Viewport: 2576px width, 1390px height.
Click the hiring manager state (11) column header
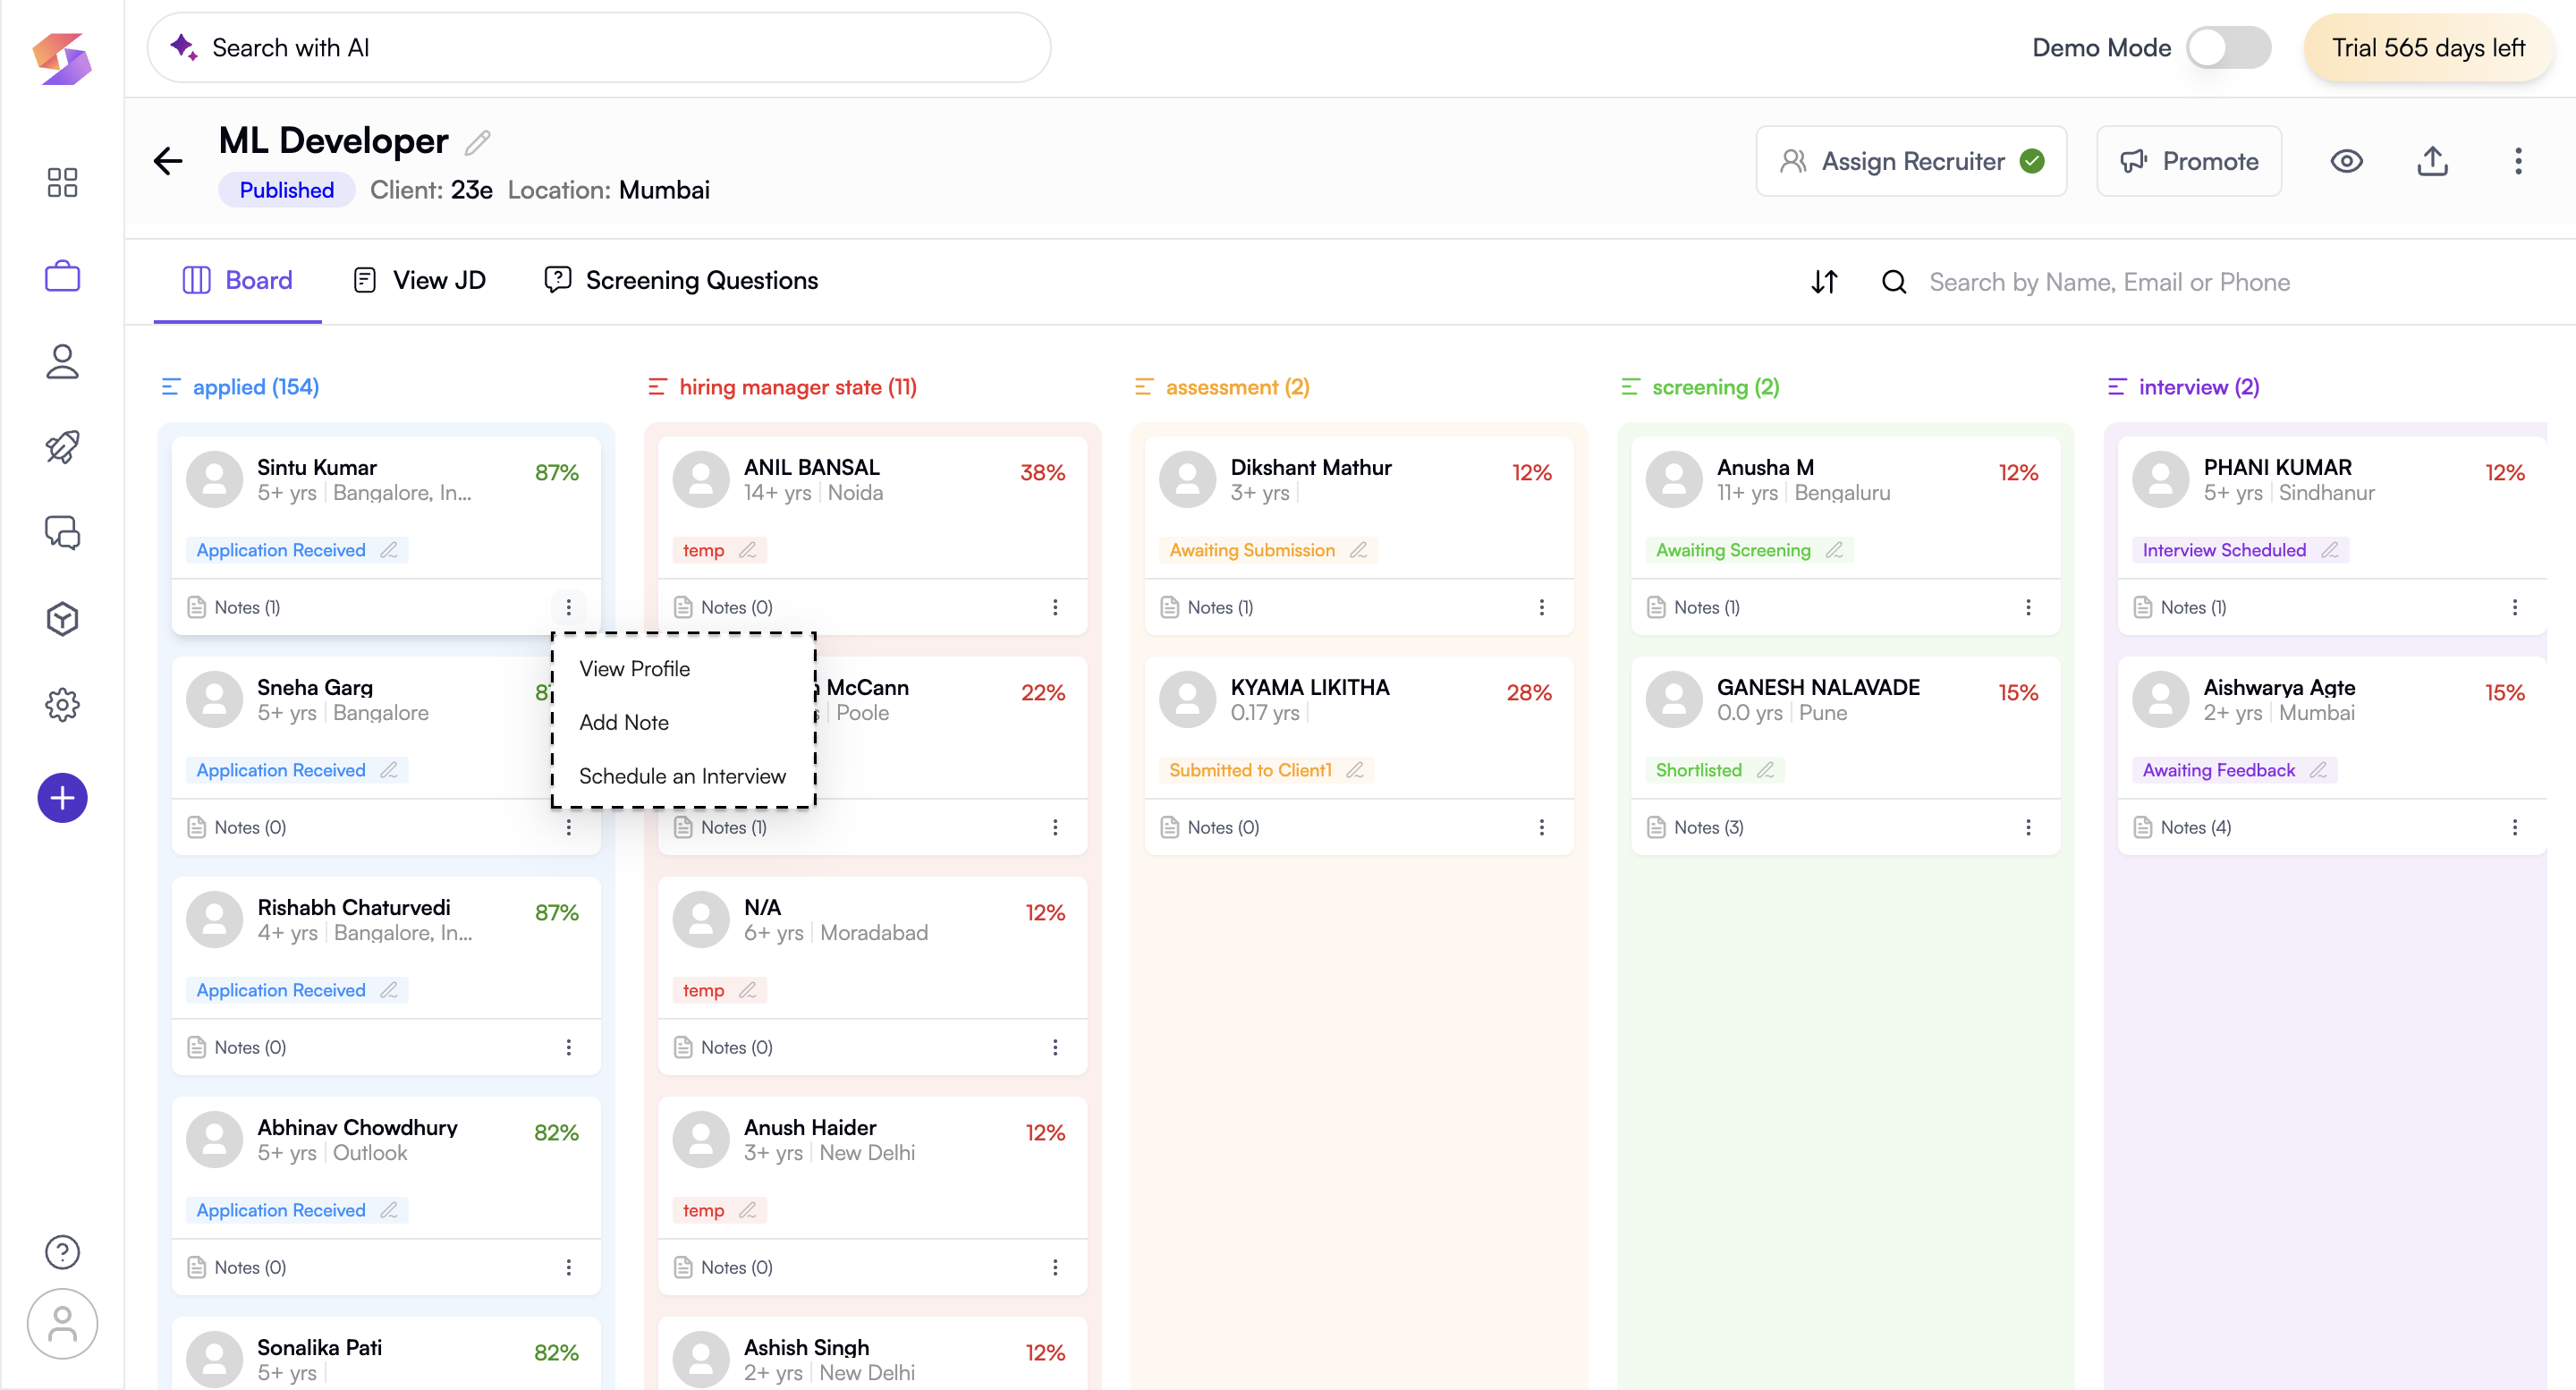click(x=782, y=387)
